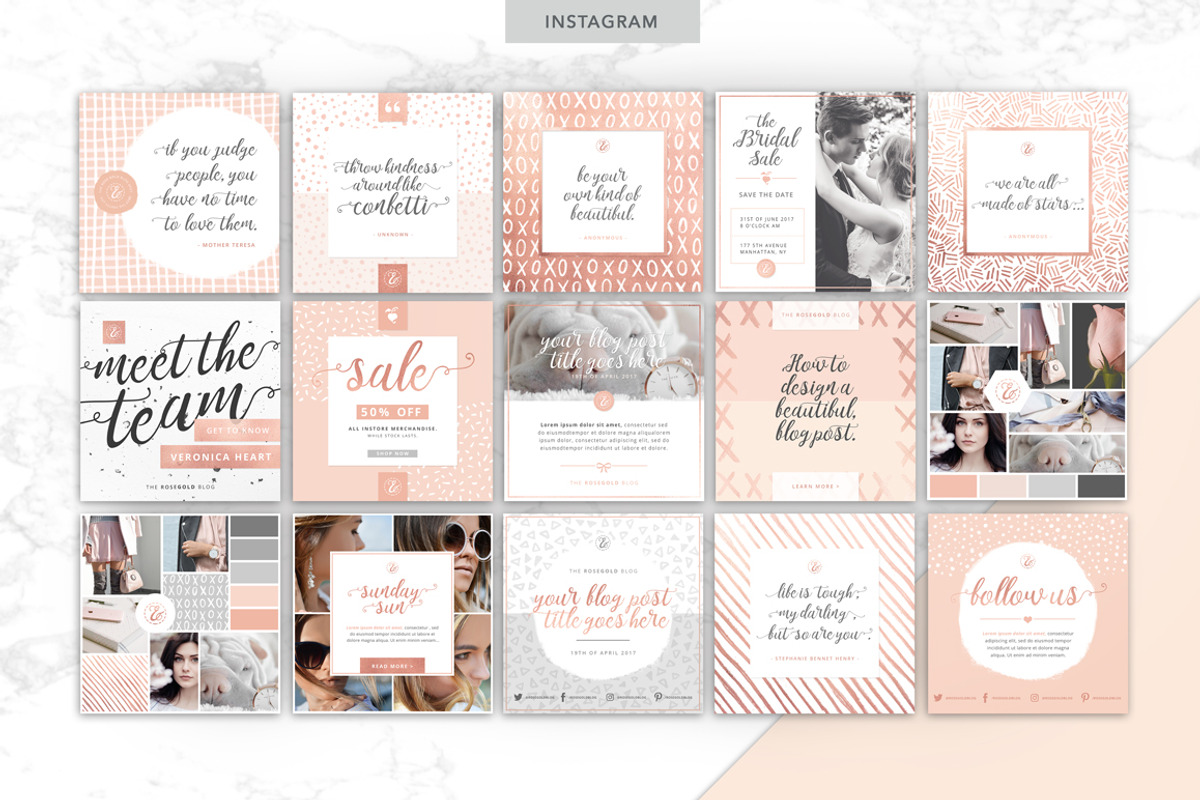Click the round logo on the Bridal Sale card

(x=766, y=267)
